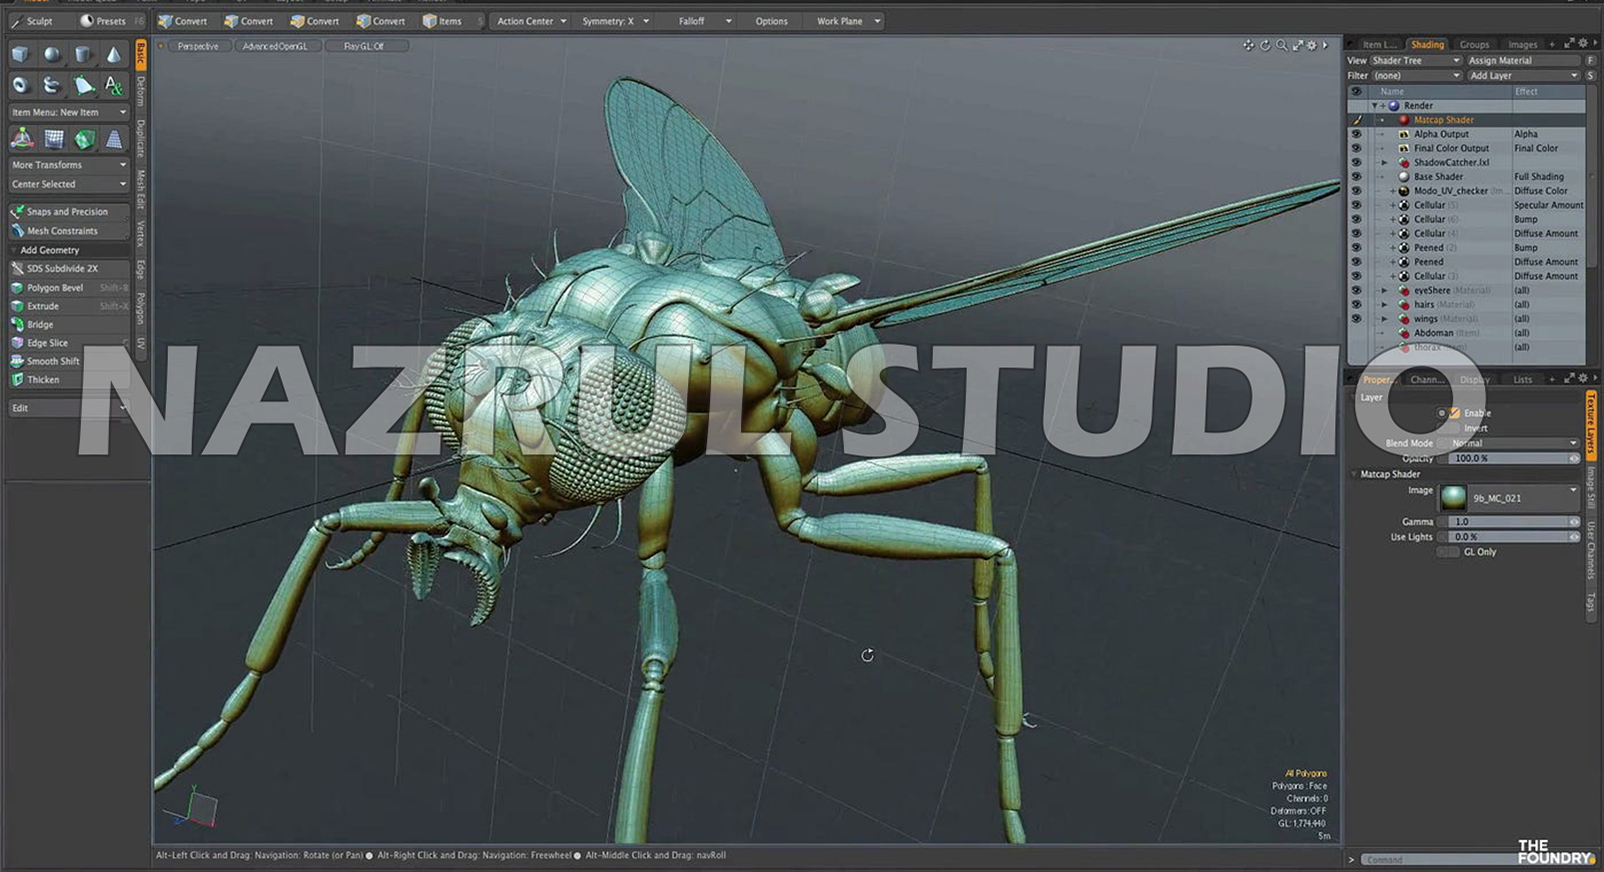Toggle the Enable layer checkbox
1604x872 pixels.
(x=1454, y=413)
